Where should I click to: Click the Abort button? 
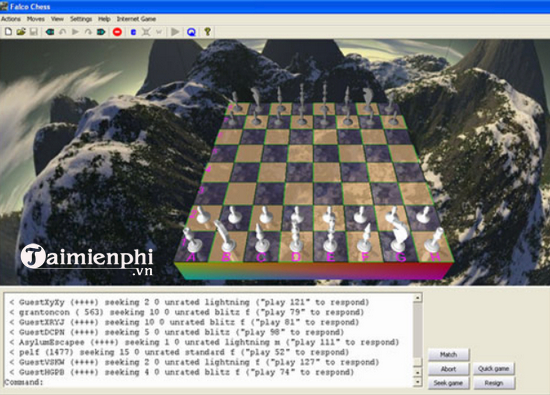click(448, 369)
